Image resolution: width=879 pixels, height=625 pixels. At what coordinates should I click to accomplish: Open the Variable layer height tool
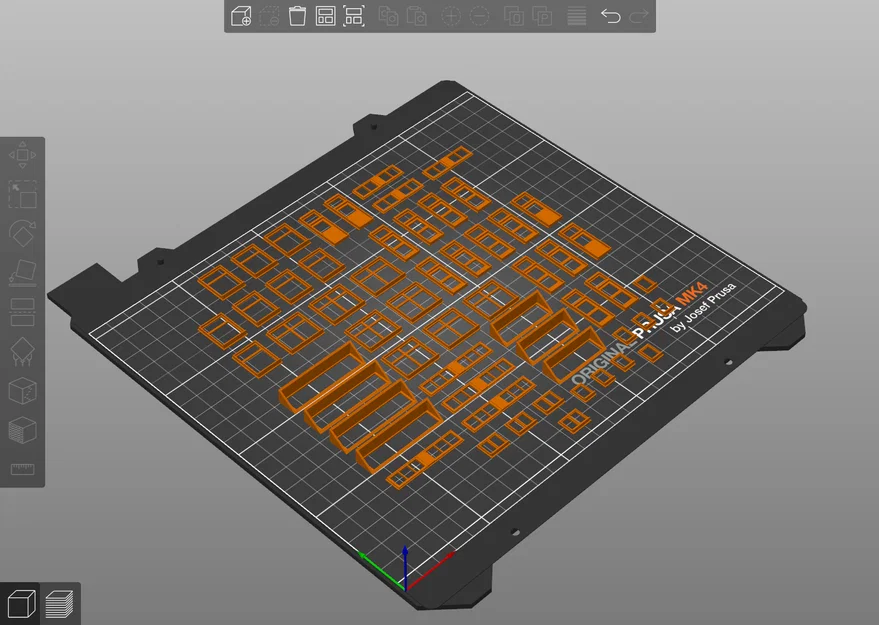(x=576, y=16)
